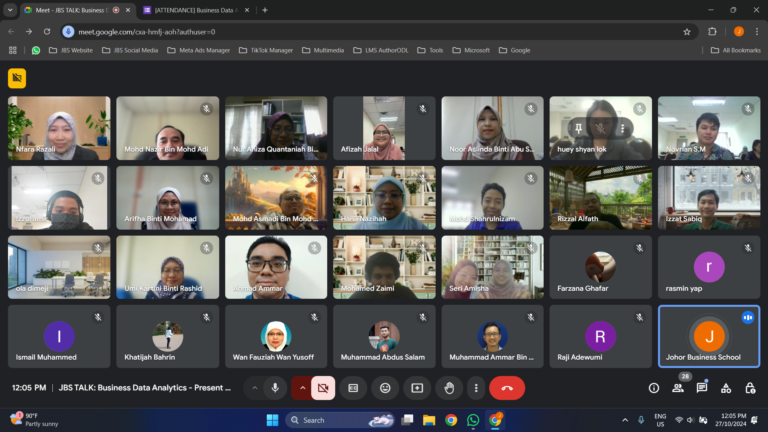Open the in-call chat panel
The width and height of the screenshot is (768, 432).
click(x=702, y=387)
